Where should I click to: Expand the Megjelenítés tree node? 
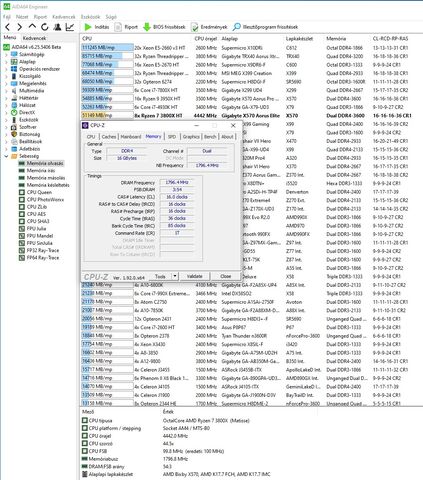(x=6, y=83)
